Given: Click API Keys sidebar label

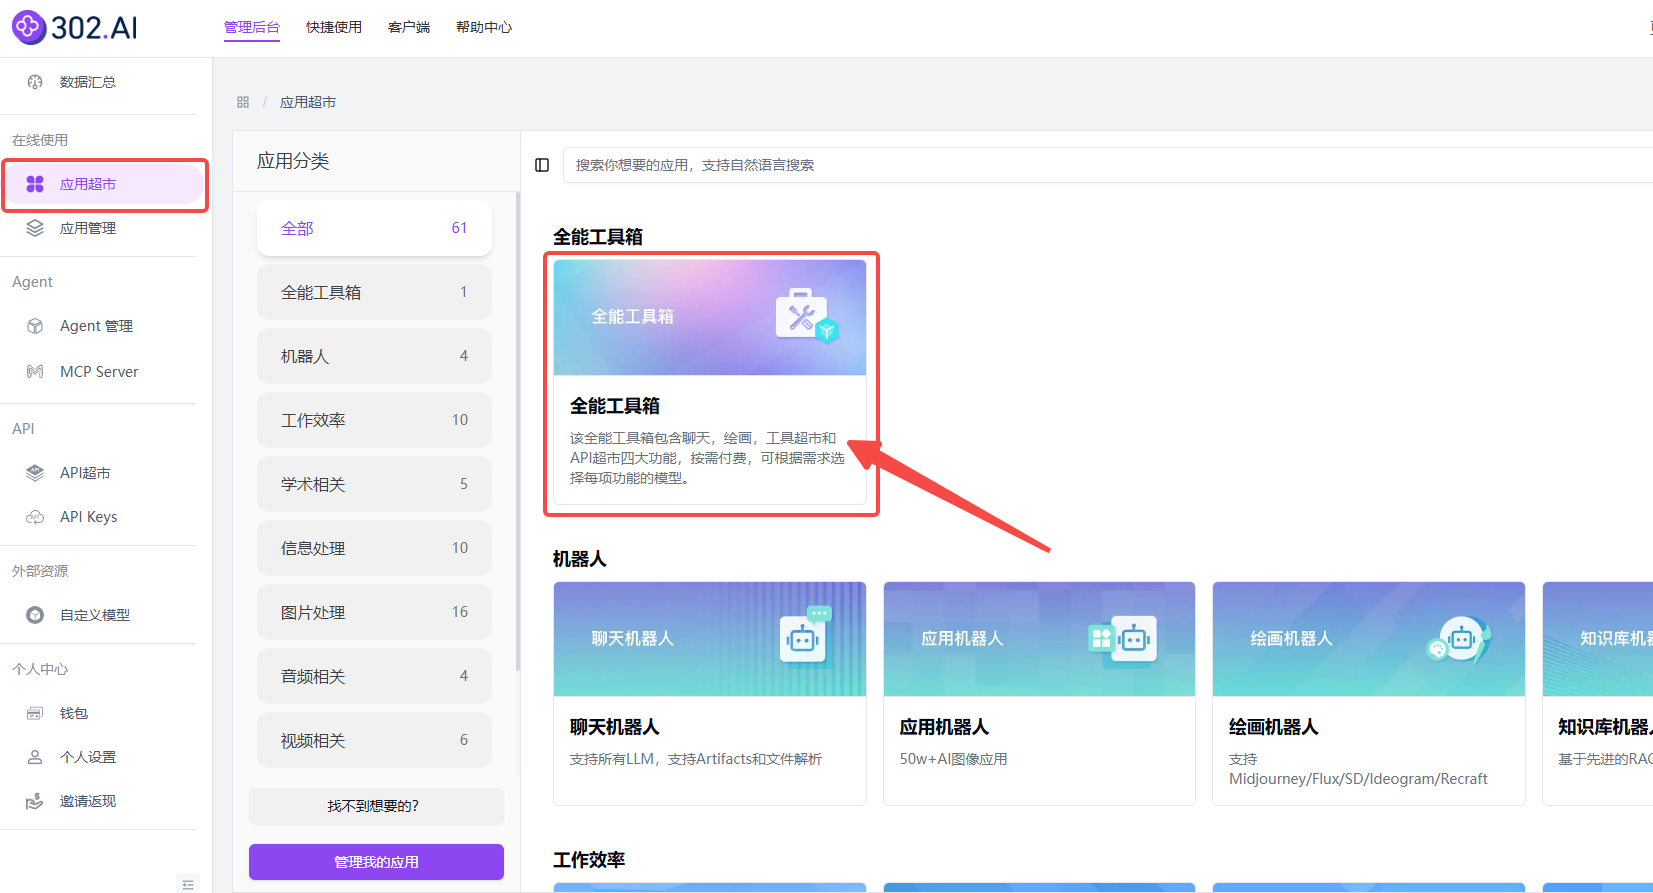Looking at the screenshot, I should point(89,517).
